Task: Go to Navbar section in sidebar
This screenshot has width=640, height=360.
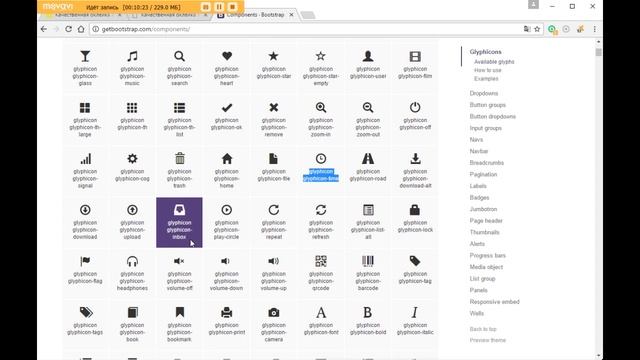Action: click(479, 151)
